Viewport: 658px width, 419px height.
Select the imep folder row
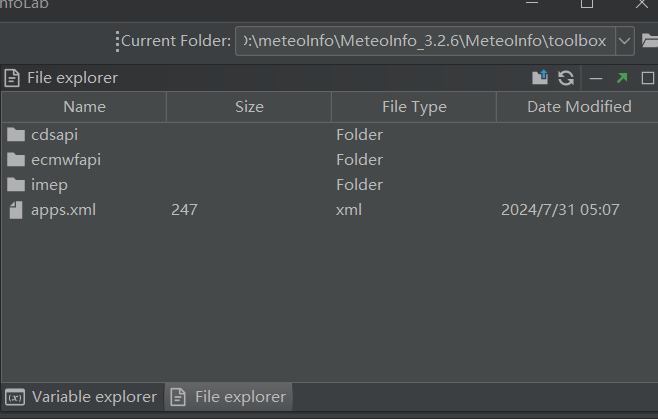point(49,185)
